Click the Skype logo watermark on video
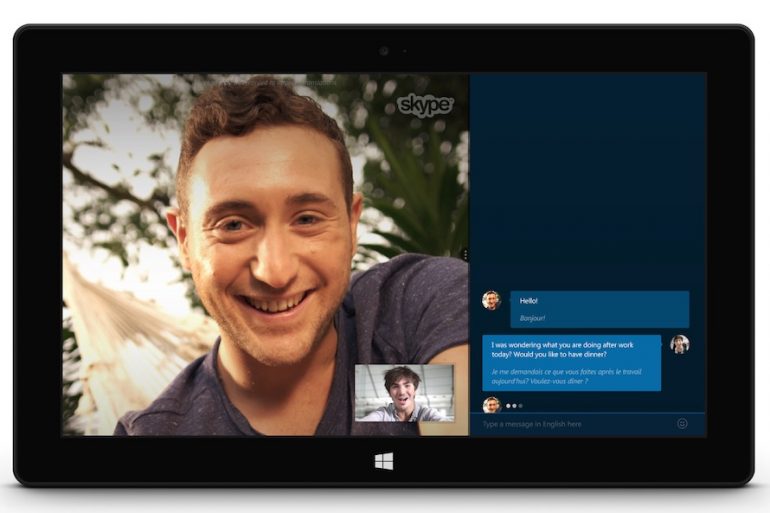 tap(425, 105)
